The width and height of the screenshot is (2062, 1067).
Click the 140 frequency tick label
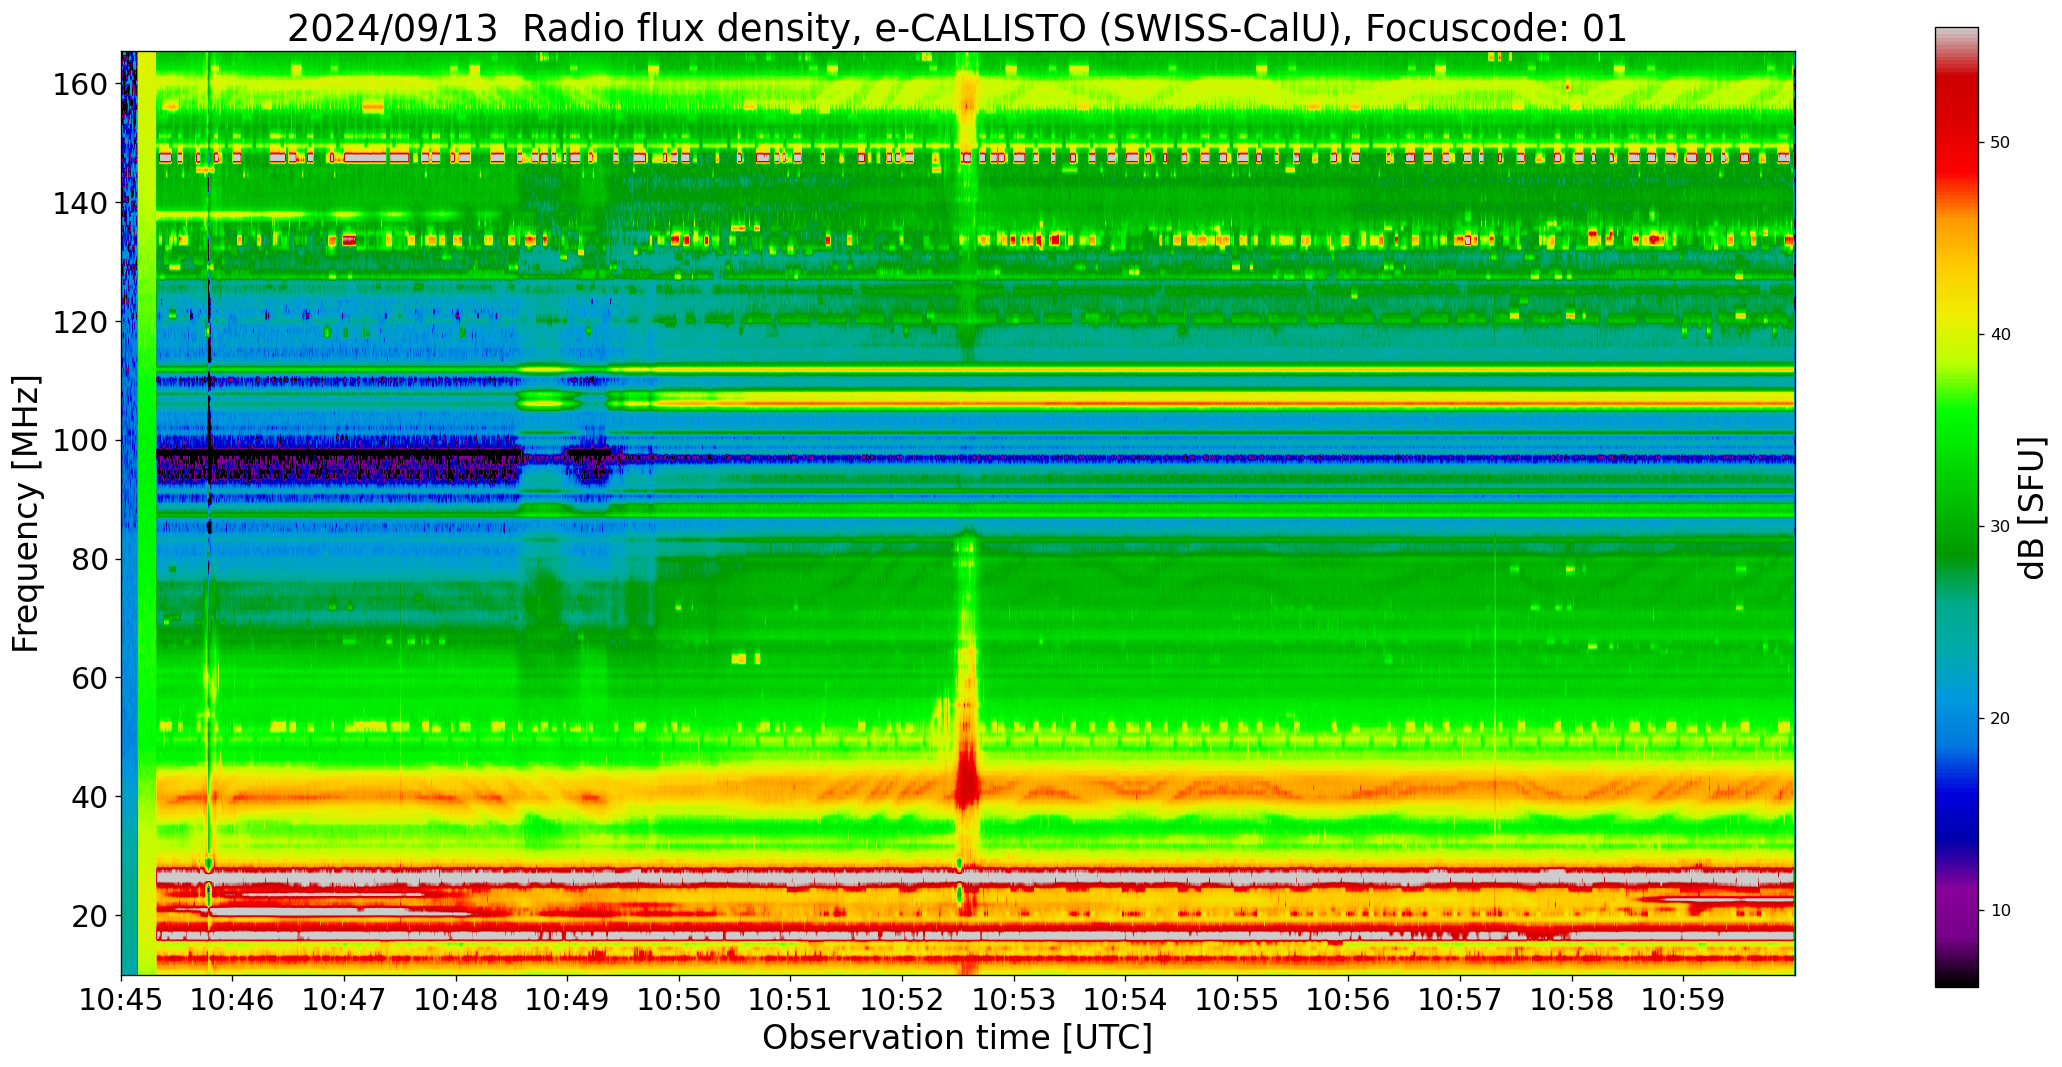80,203
